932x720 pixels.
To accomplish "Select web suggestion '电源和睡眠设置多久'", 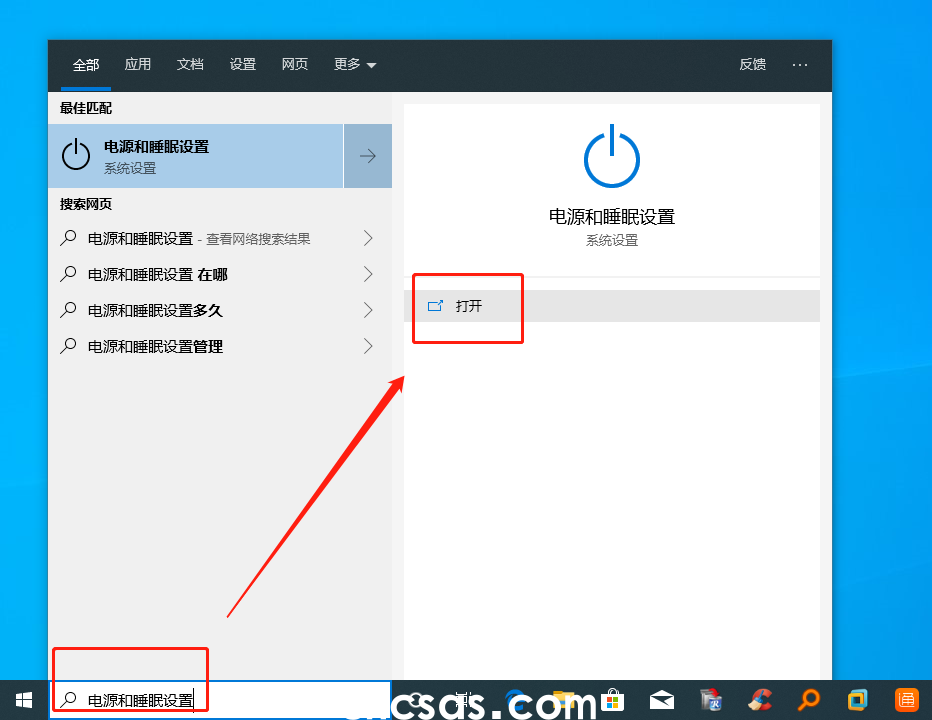I will pos(220,310).
